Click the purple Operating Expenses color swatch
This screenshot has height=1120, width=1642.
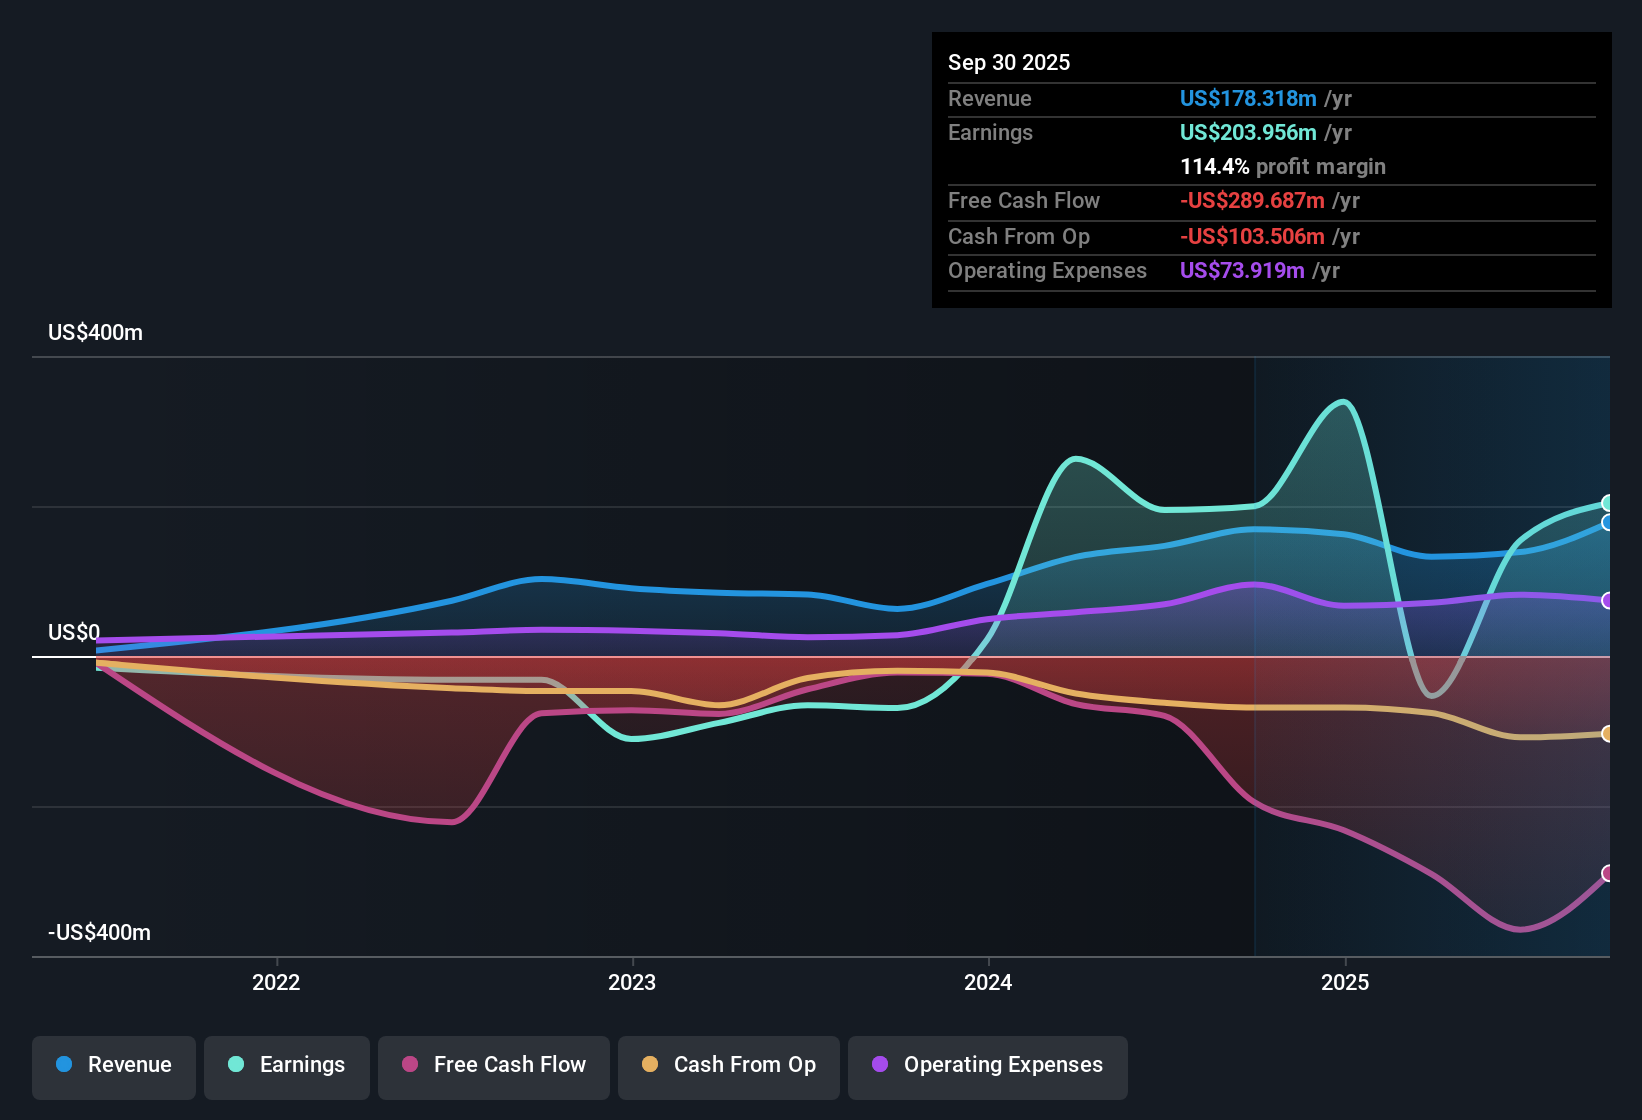(879, 1065)
